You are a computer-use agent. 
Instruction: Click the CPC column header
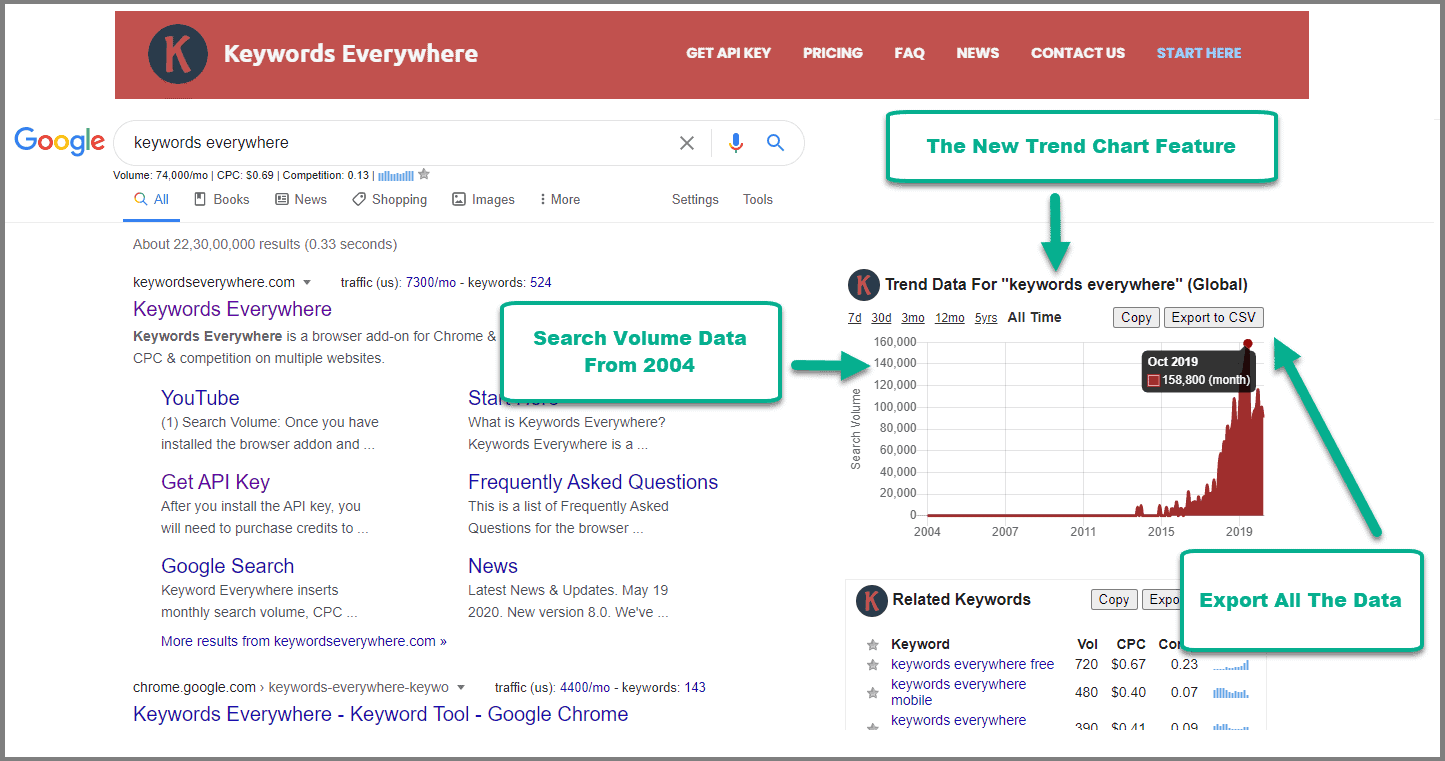pyautogui.click(x=1131, y=644)
